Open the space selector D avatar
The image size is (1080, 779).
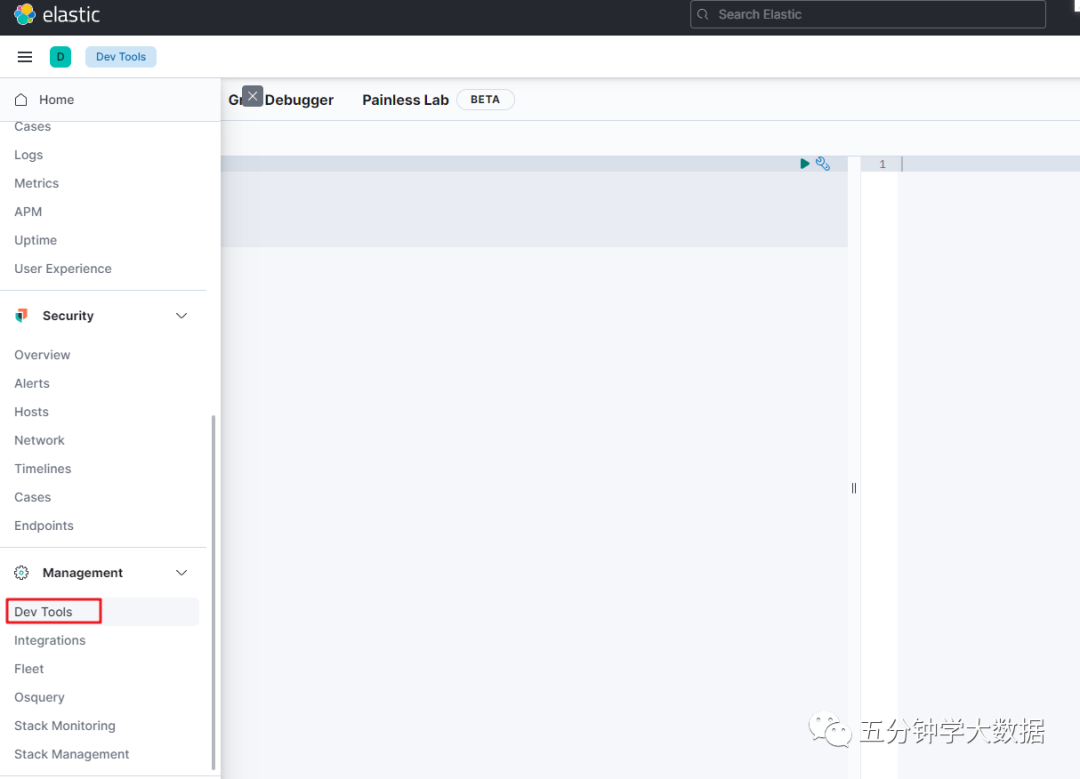60,57
